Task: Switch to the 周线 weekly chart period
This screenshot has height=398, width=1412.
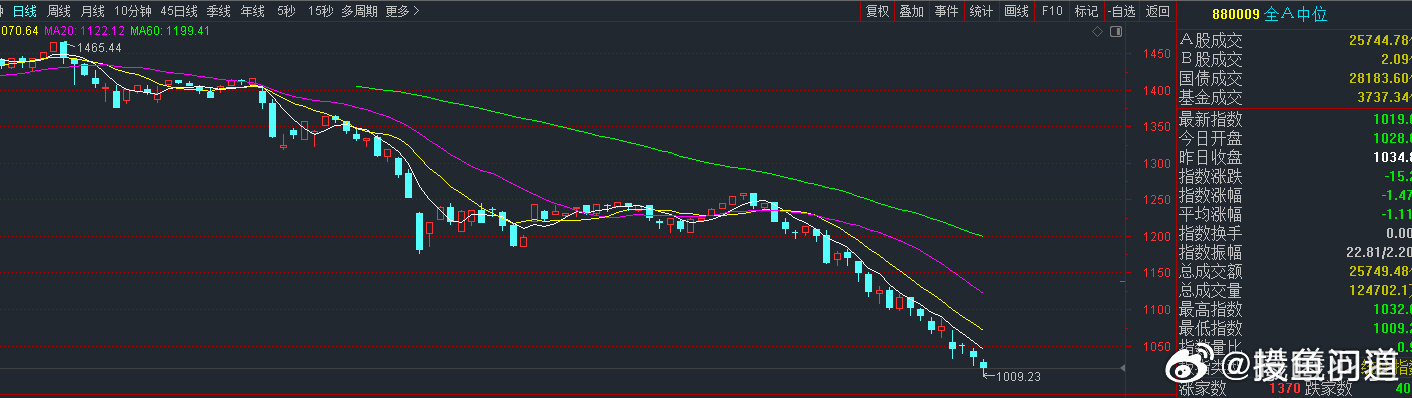Action: pyautogui.click(x=59, y=11)
